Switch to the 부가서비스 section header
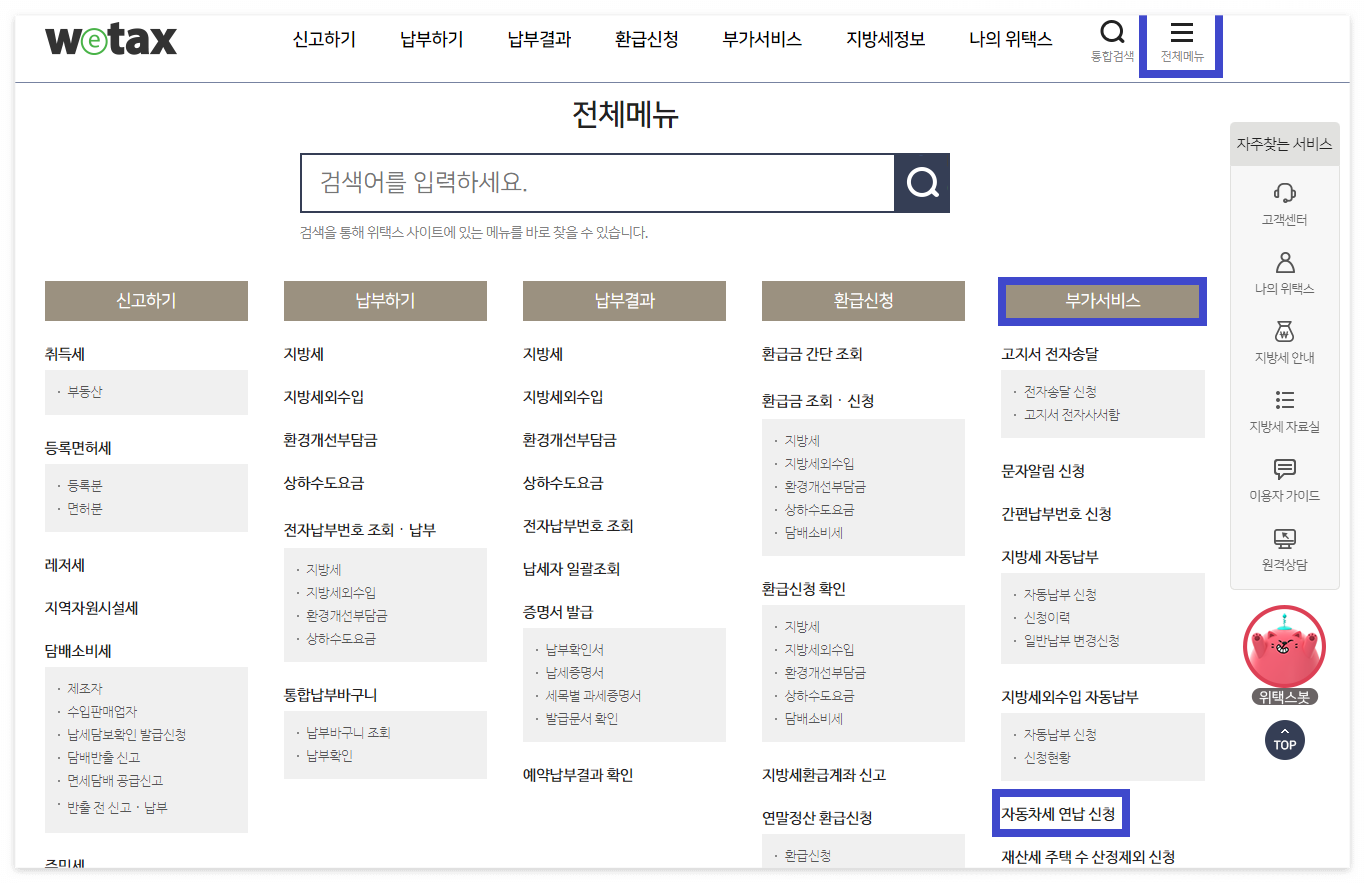Image resolution: width=1365 pixels, height=883 pixels. click(1101, 300)
